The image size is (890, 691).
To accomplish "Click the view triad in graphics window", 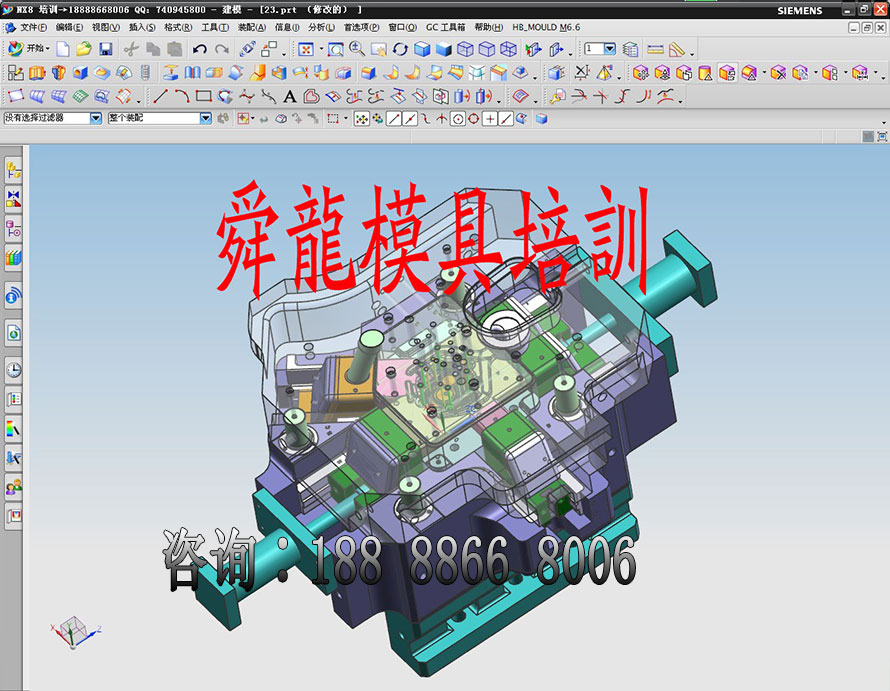I will pos(74,632).
